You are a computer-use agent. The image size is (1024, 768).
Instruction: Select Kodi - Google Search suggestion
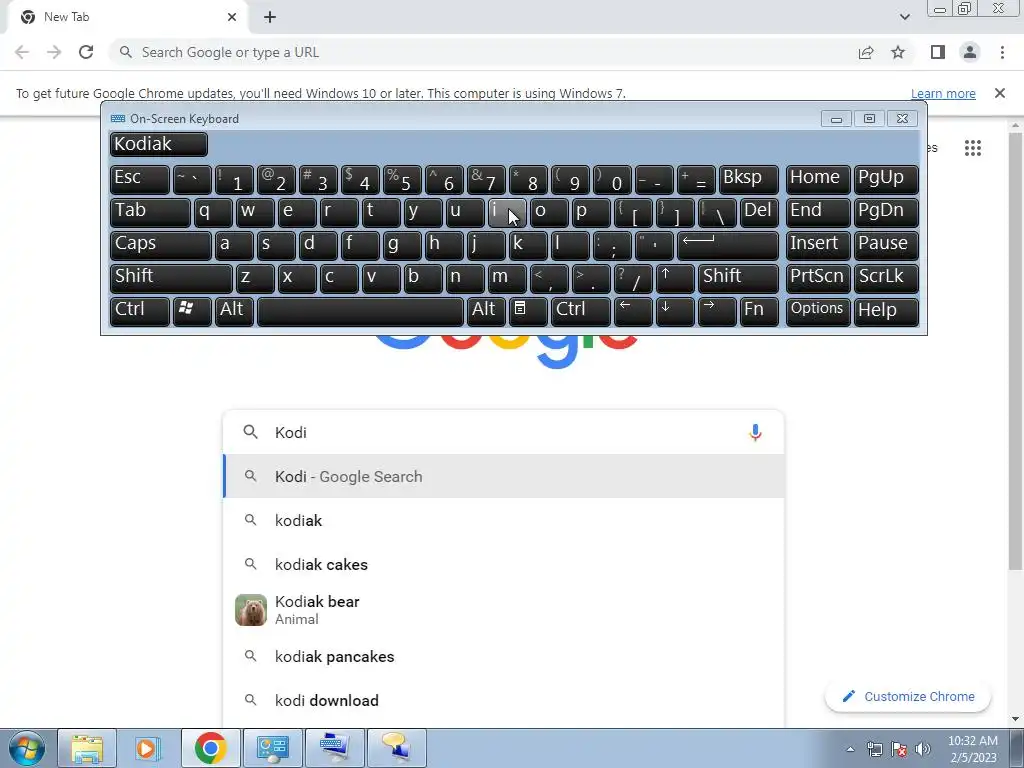503,476
